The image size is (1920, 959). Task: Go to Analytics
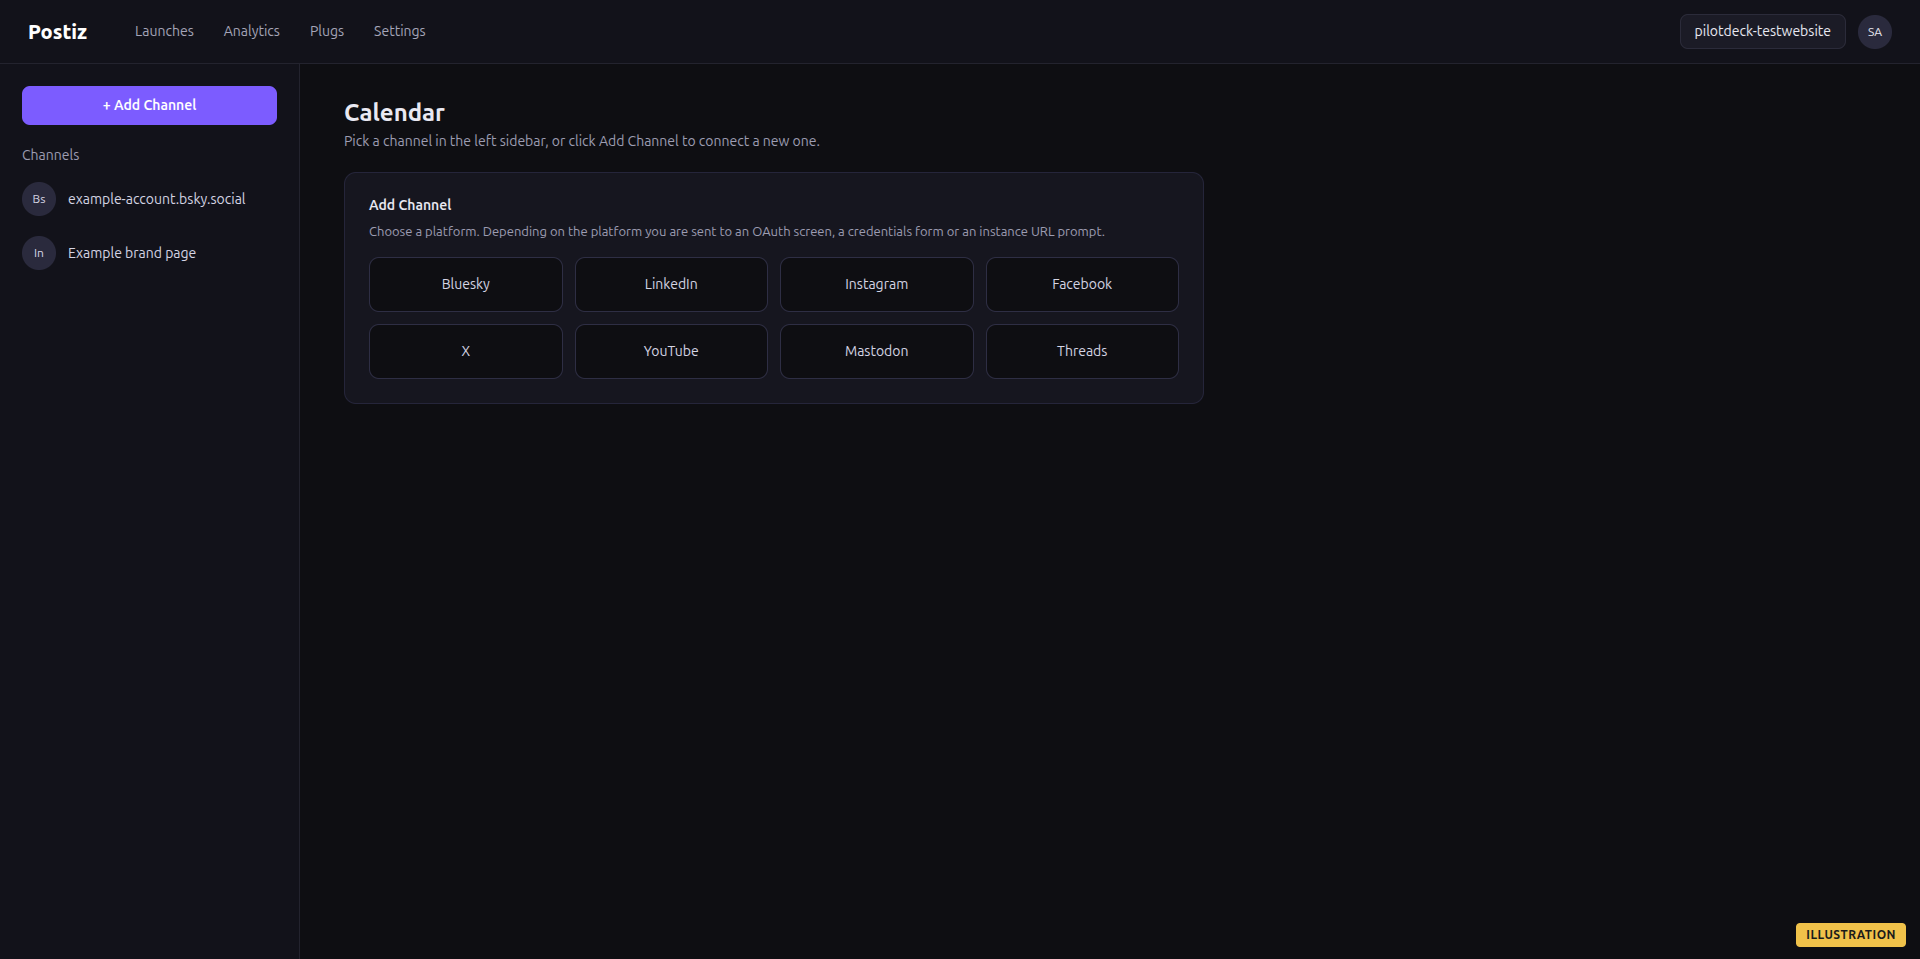coord(252,31)
